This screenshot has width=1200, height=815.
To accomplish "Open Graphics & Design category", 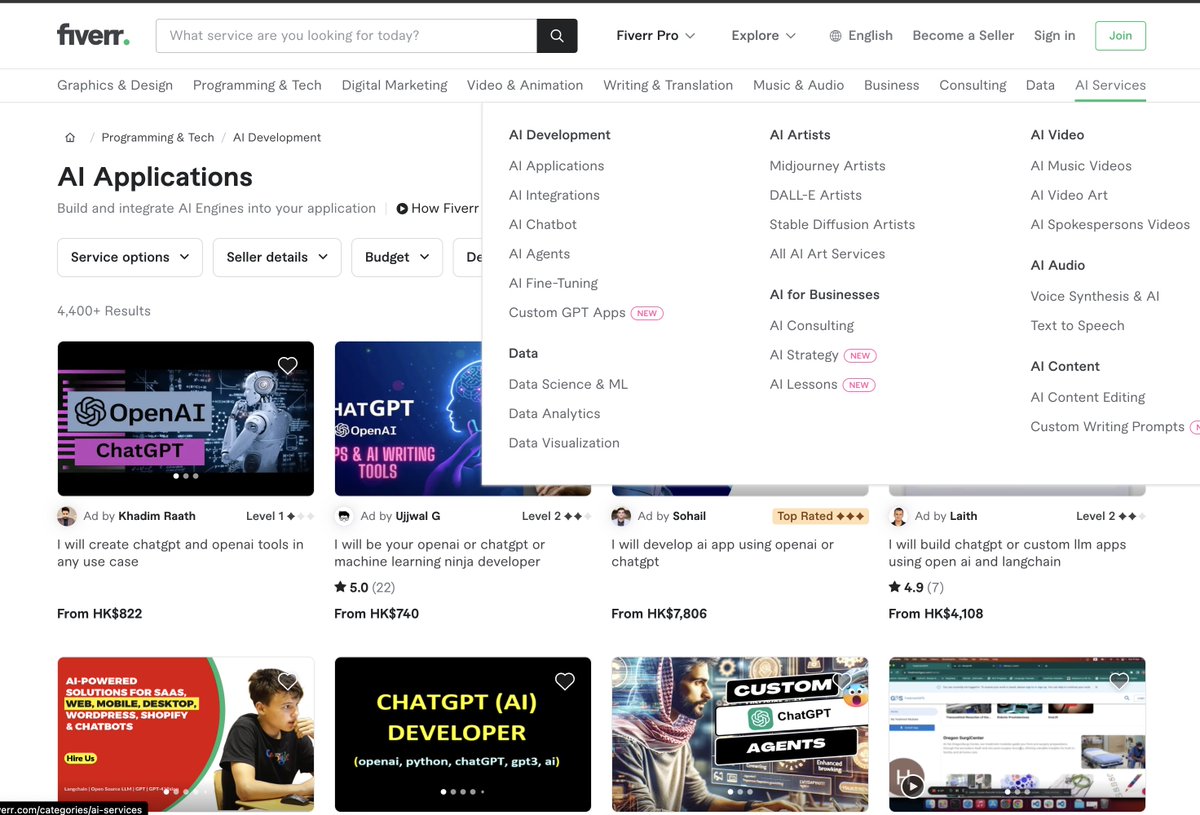I will pyautogui.click(x=115, y=85).
